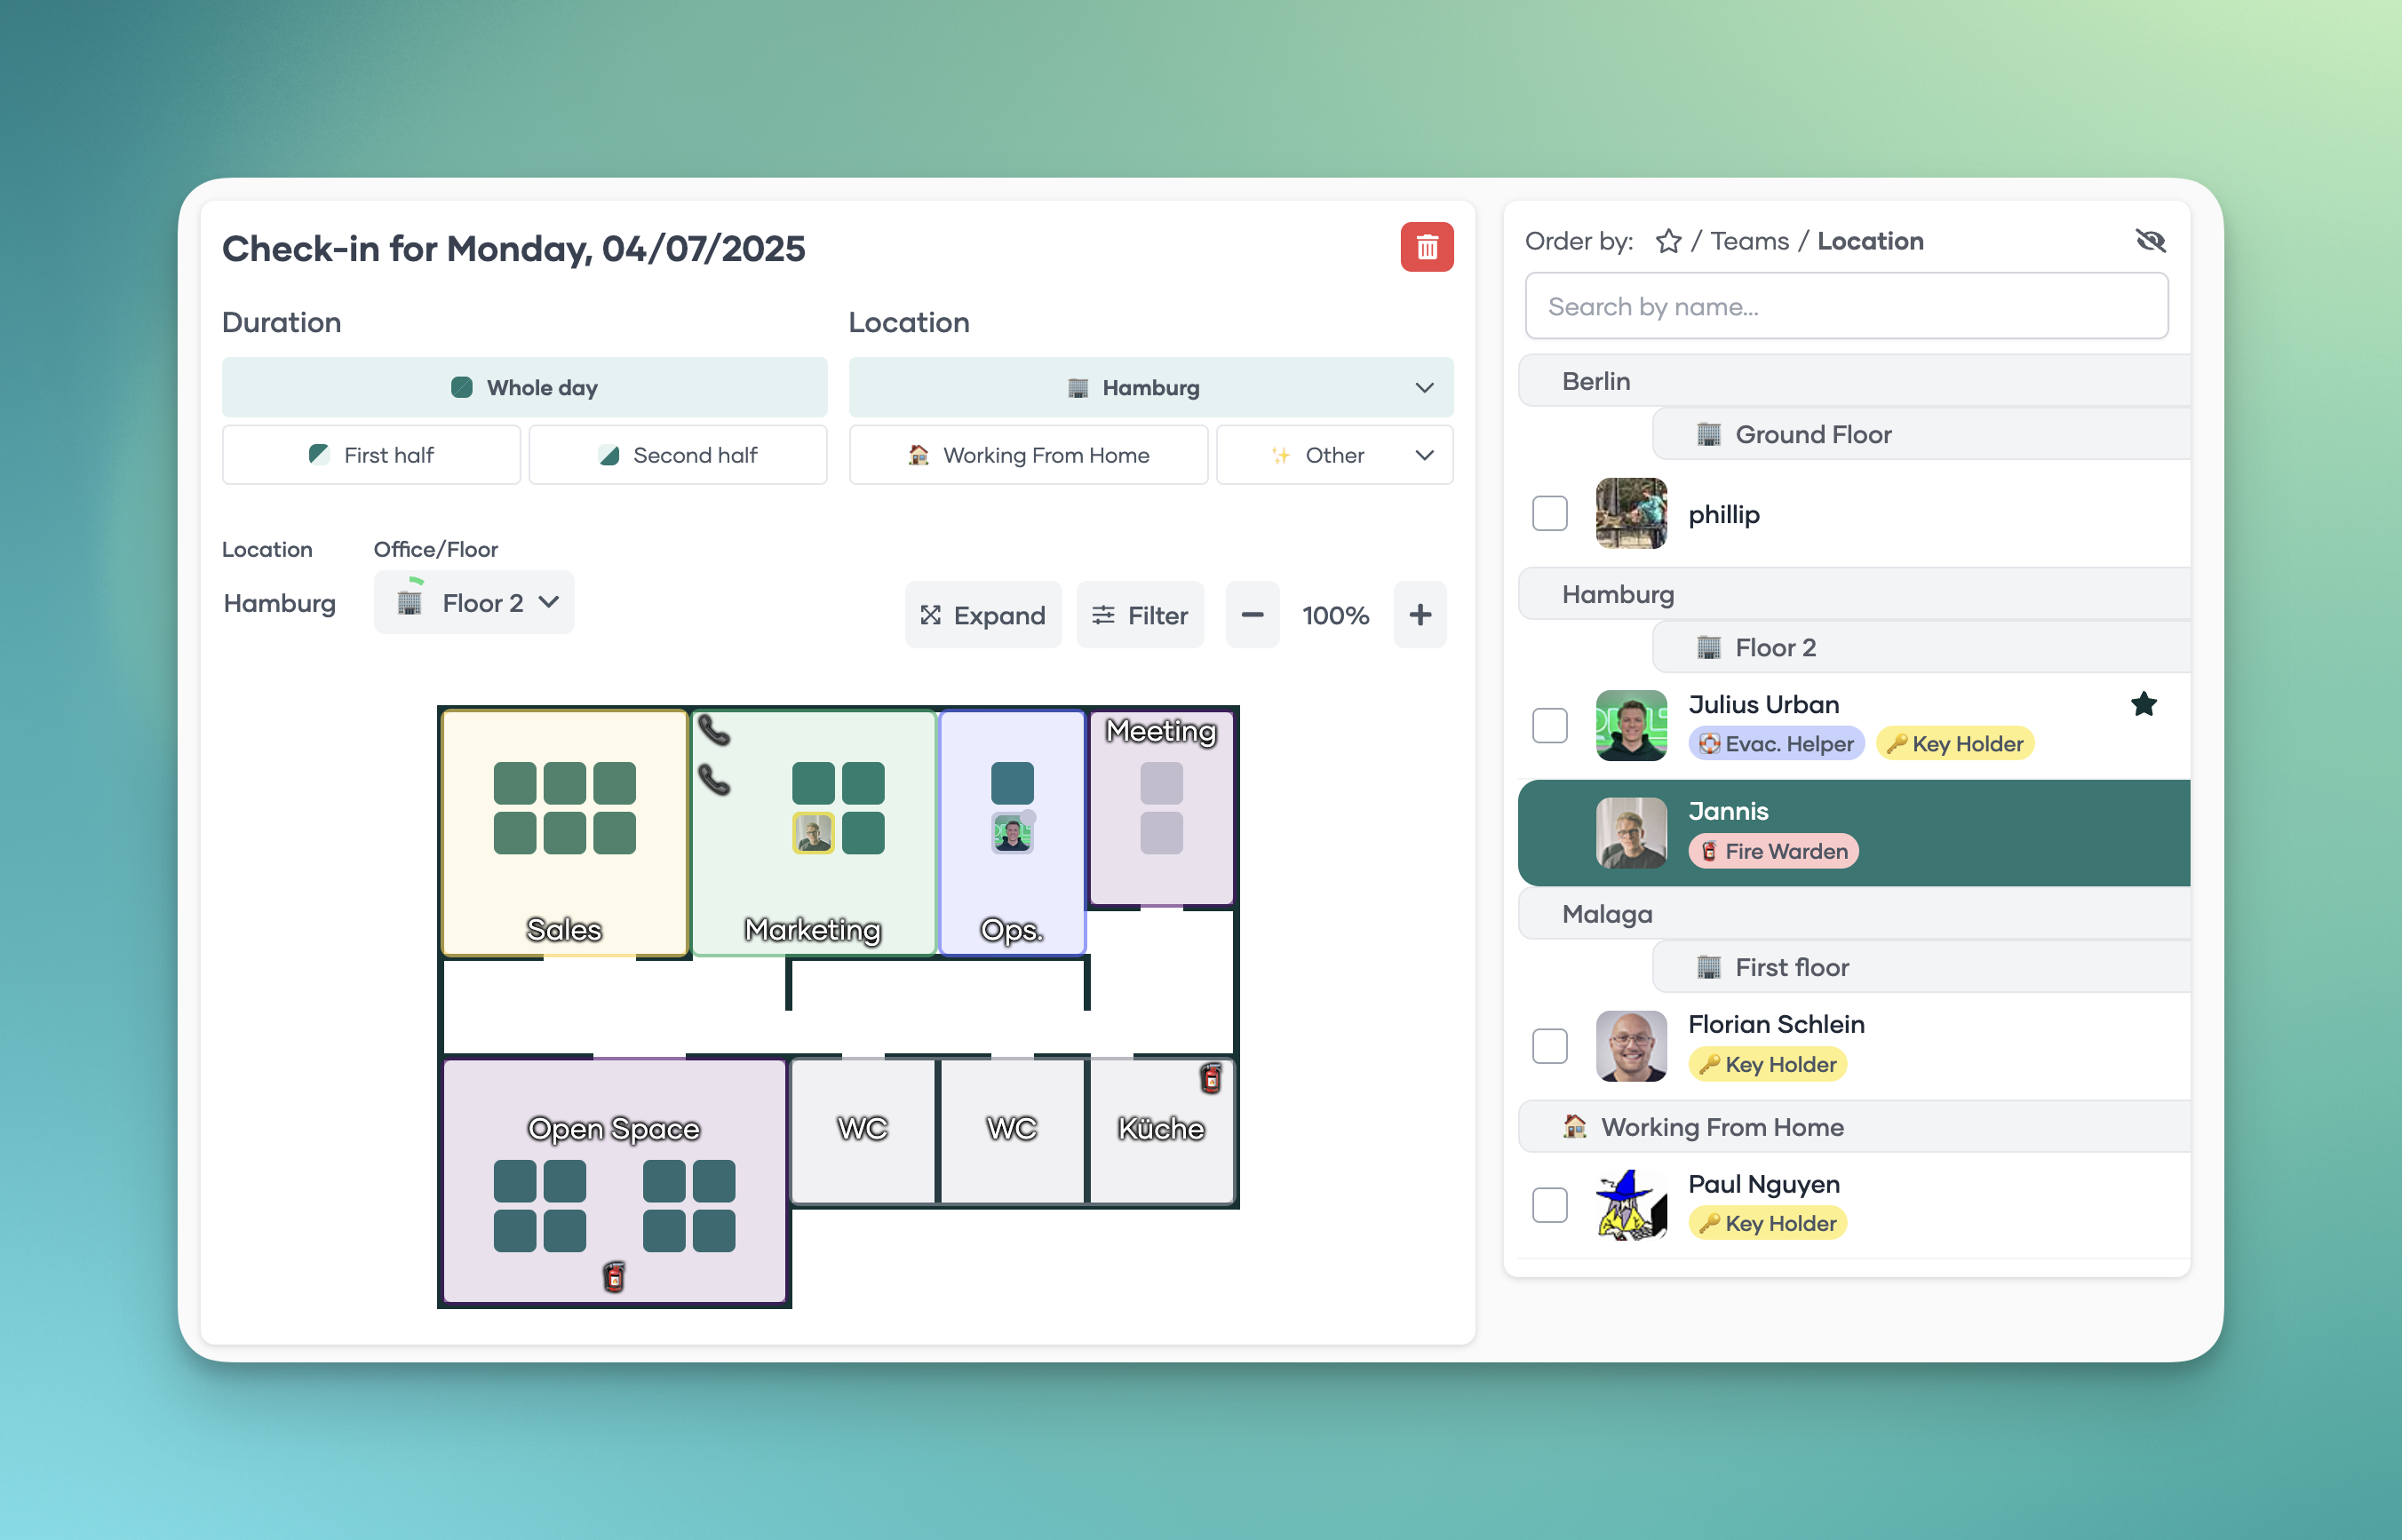
Task: Open the Floor 2 office selector
Action: click(x=474, y=603)
